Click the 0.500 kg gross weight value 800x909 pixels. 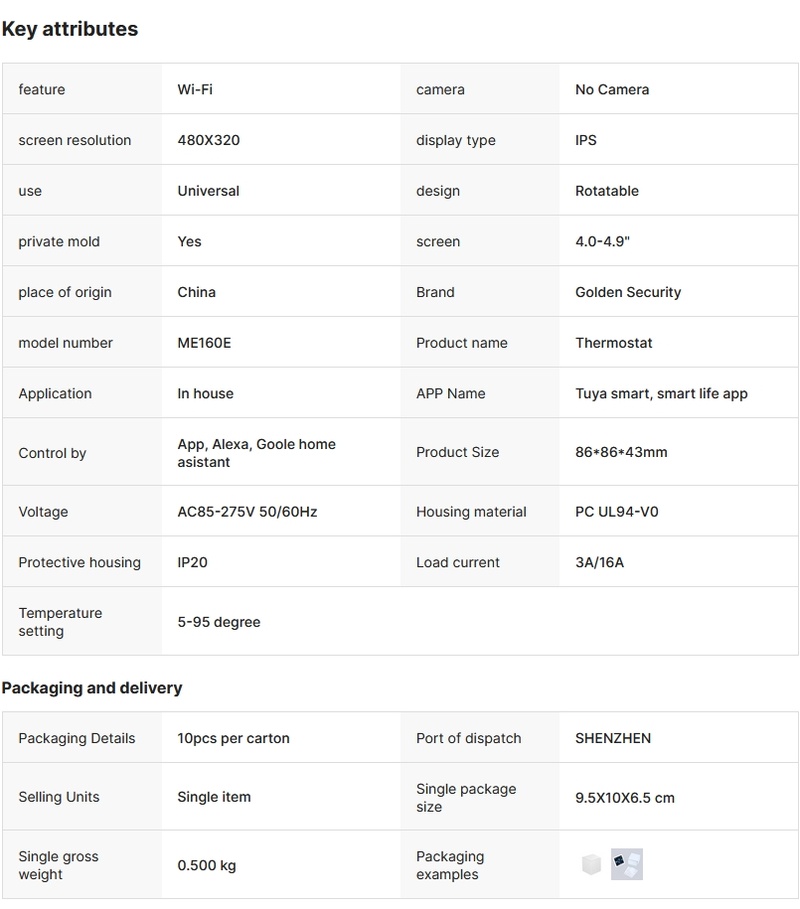tap(207, 865)
